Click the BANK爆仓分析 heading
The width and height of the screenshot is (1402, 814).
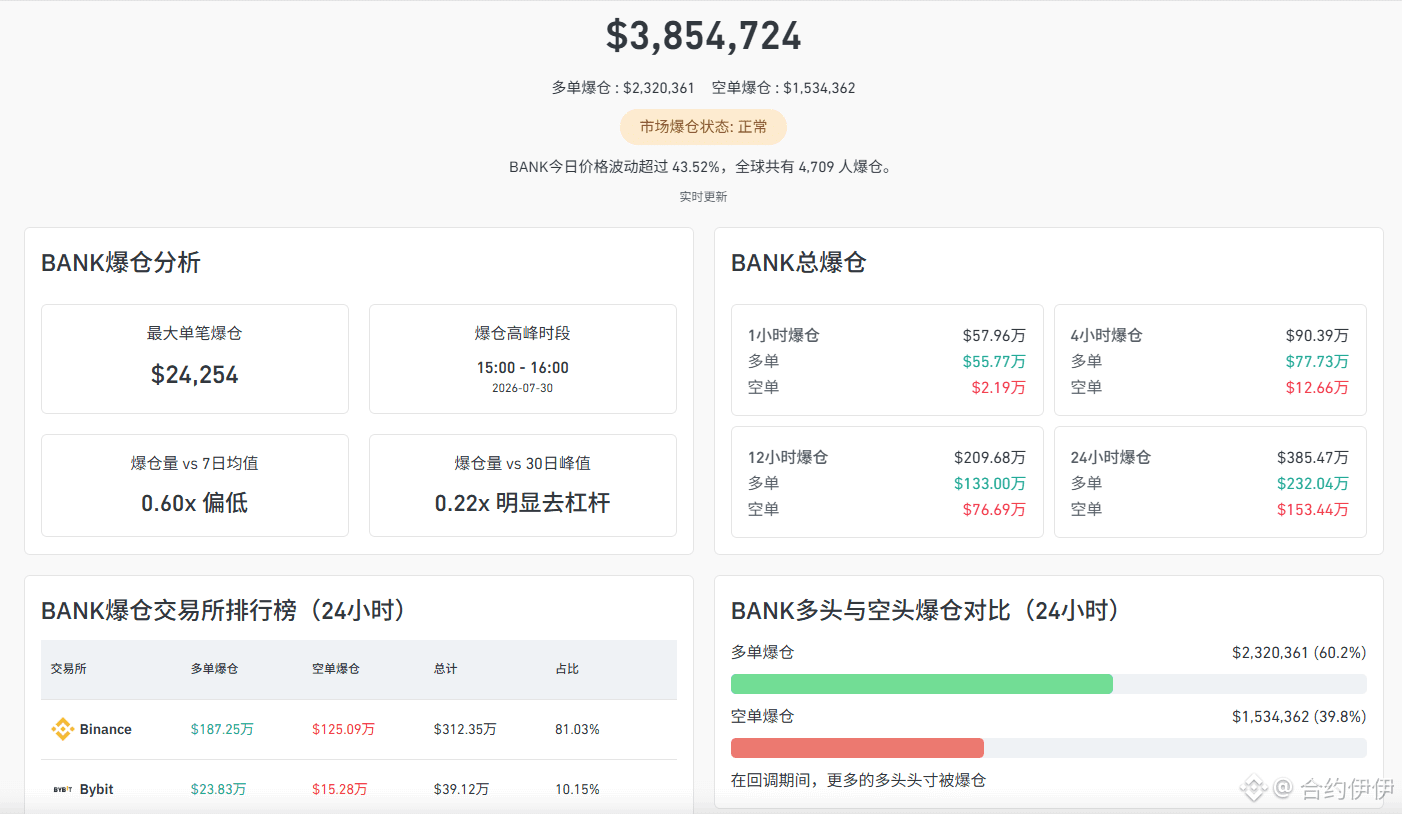(x=121, y=263)
